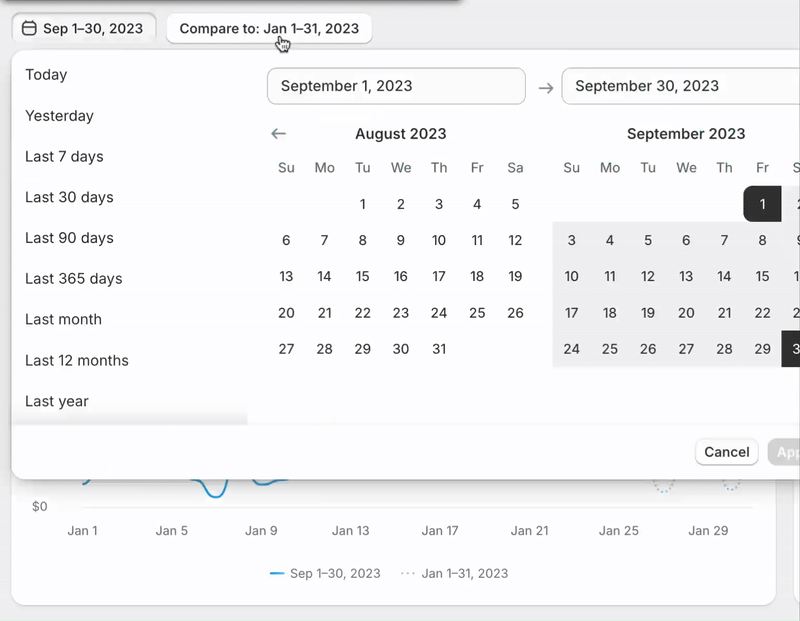Click the Cancel button
800x621 pixels.
click(x=727, y=452)
